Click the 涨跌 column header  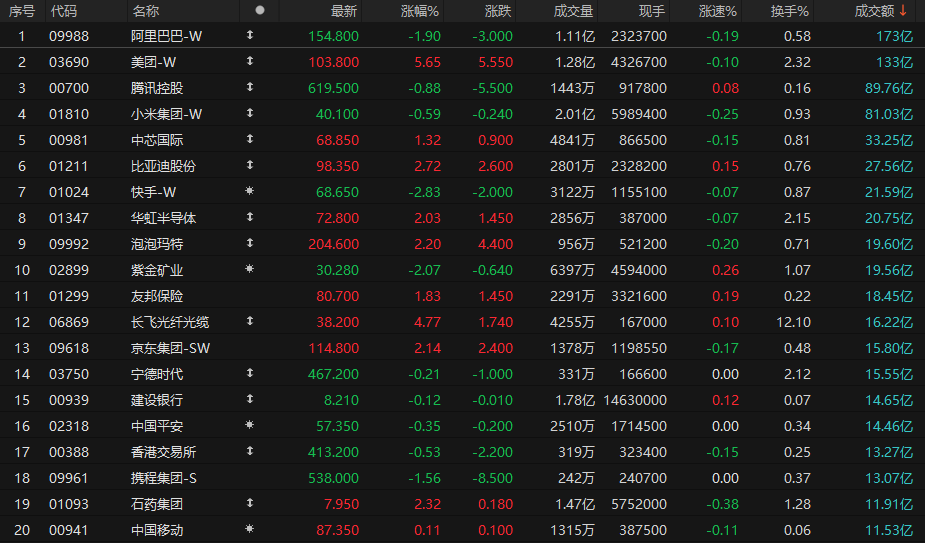pos(498,11)
